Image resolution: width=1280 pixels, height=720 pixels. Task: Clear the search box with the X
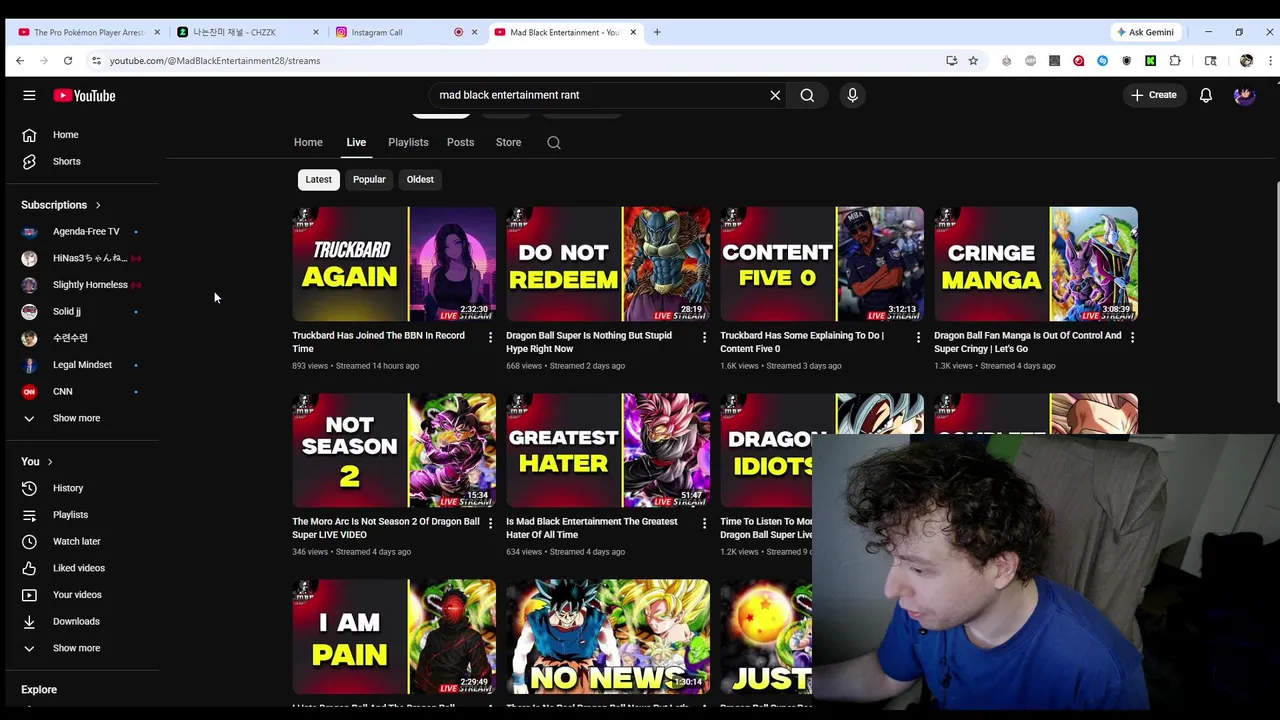coord(775,95)
